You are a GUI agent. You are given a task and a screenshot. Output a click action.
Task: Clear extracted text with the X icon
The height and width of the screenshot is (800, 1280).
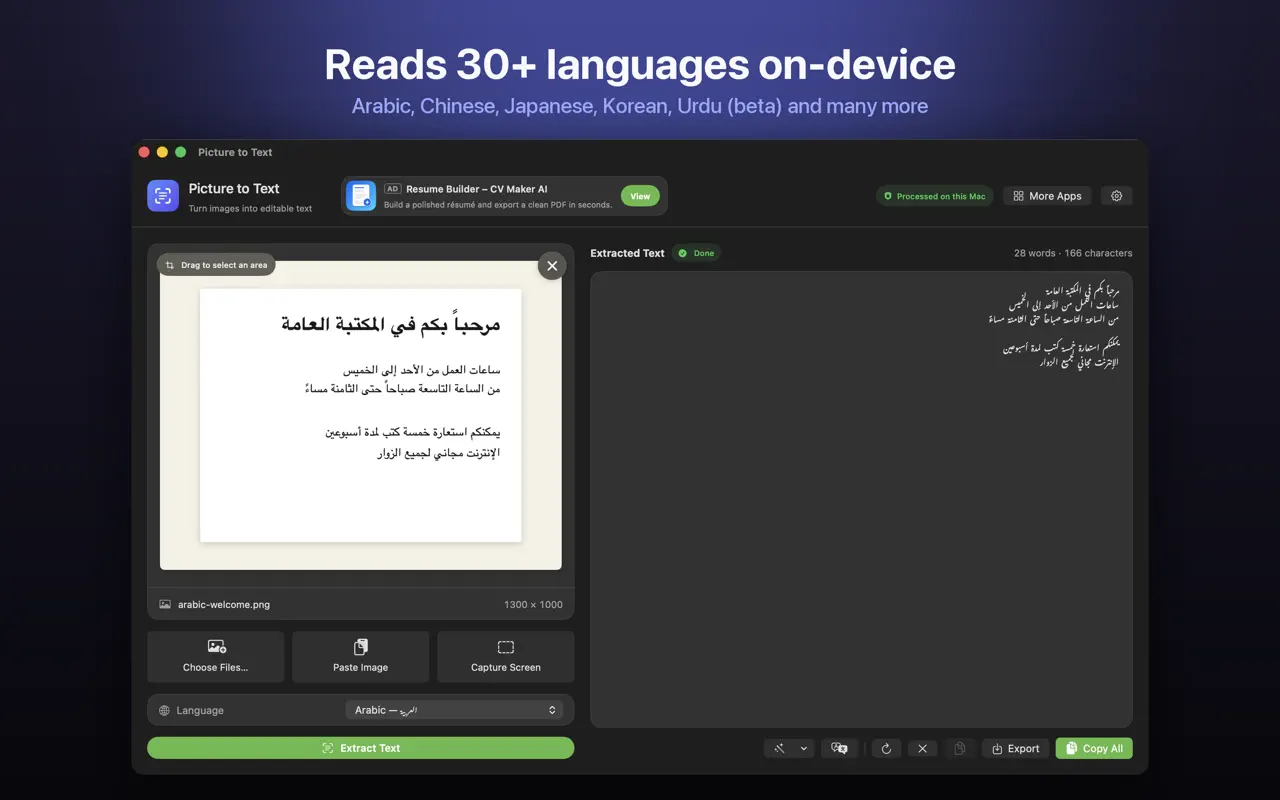tap(923, 748)
